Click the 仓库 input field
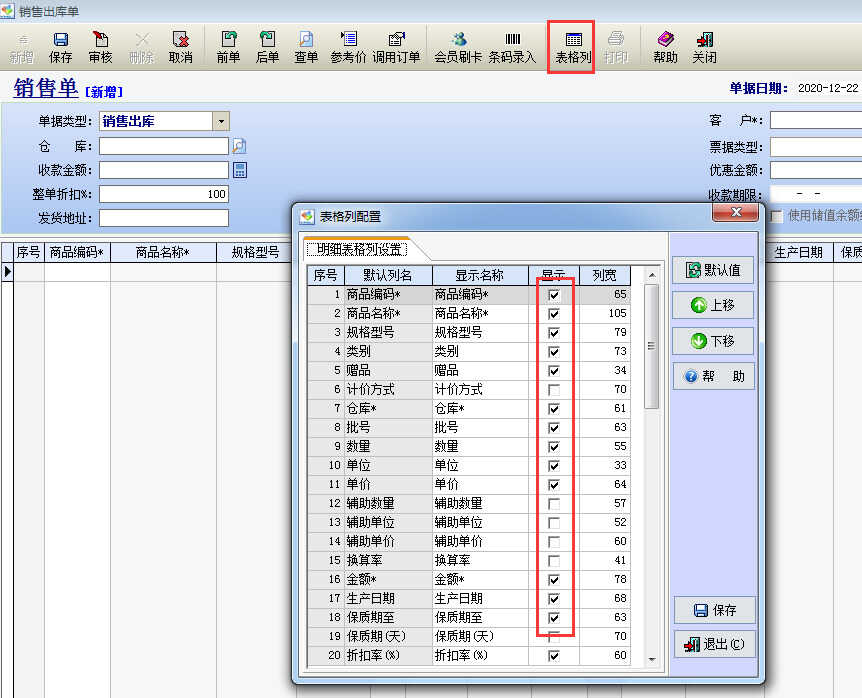862x698 pixels. click(x=164, y=146)
